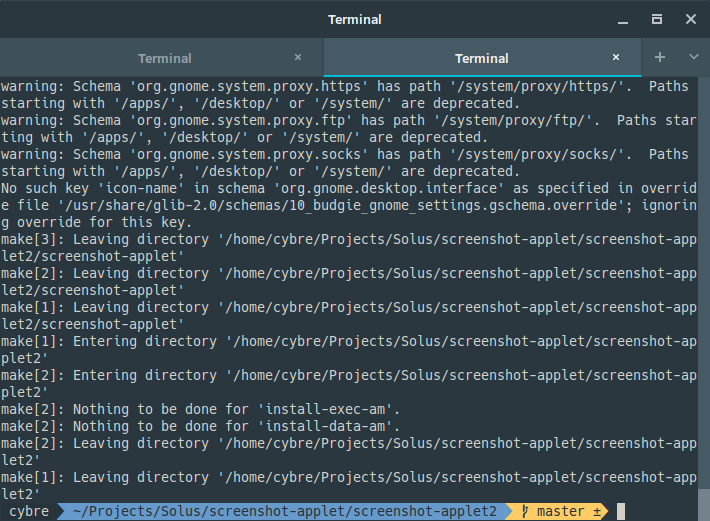This screenshot has height=521, width=710.
Task: Click the Terminal window title bar text
Action: click(x=355, y=19)
